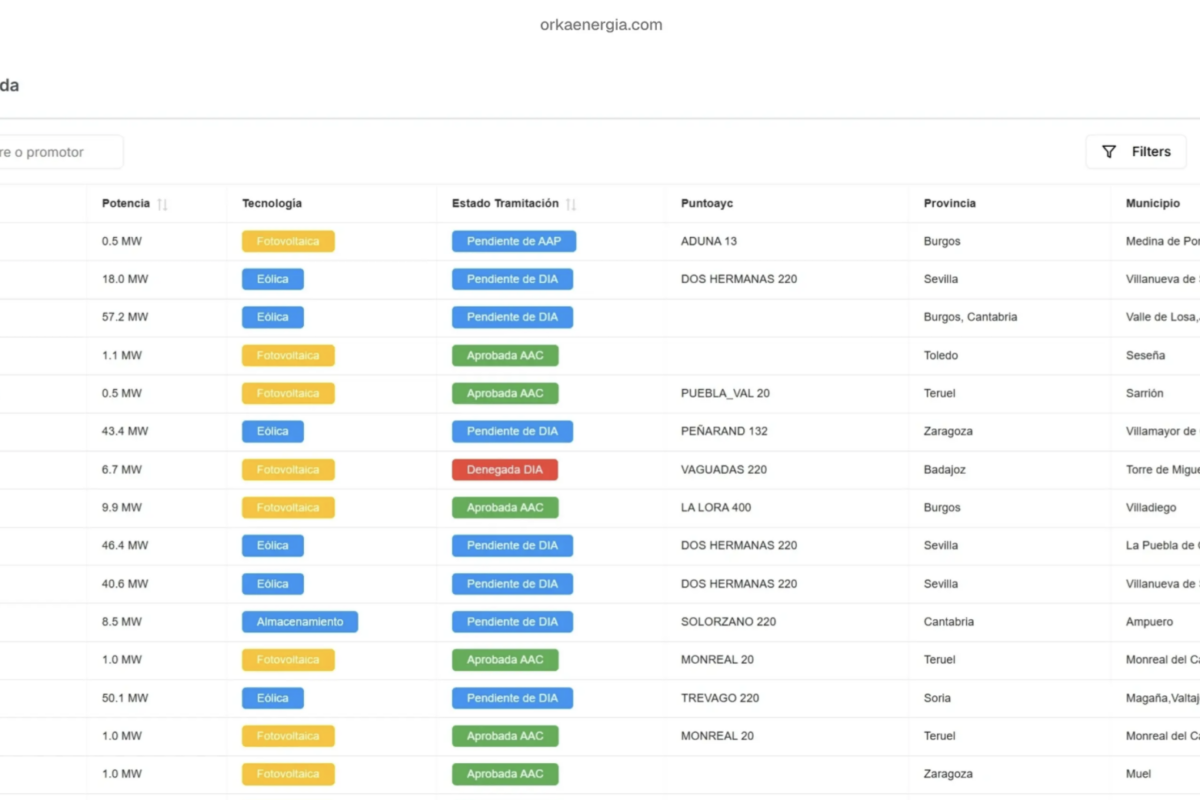Click the Sarrión municipality cell
Image resolution: width=1200 pixels, height=800 pixels.
pyautogui.click(x=1145, y=393)
